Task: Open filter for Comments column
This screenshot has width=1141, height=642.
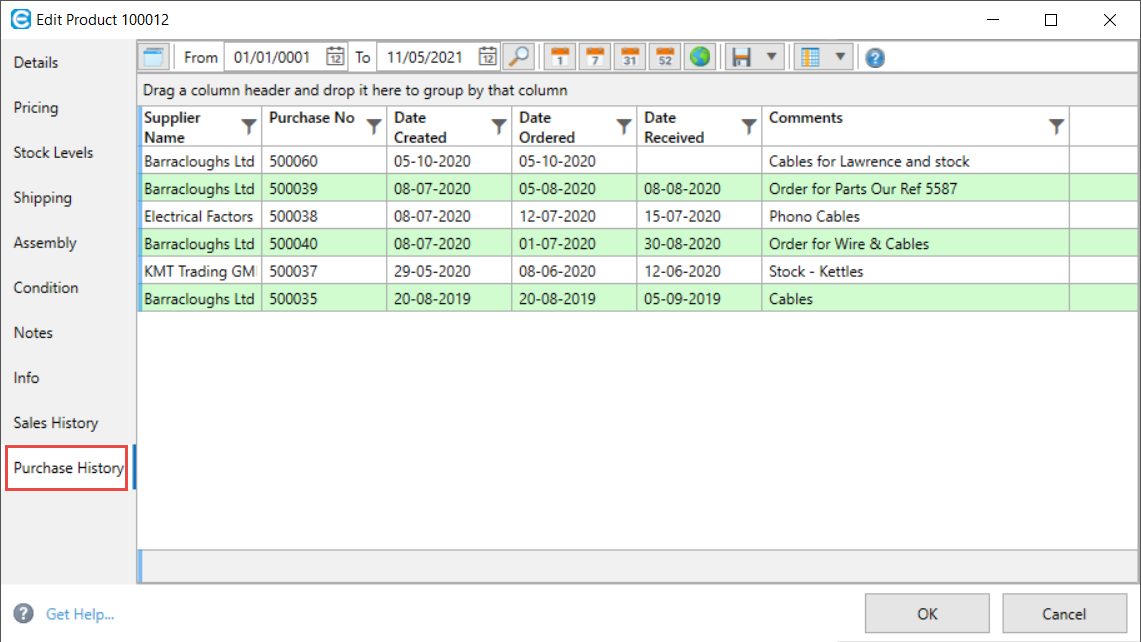Action: pos(1056,127)
